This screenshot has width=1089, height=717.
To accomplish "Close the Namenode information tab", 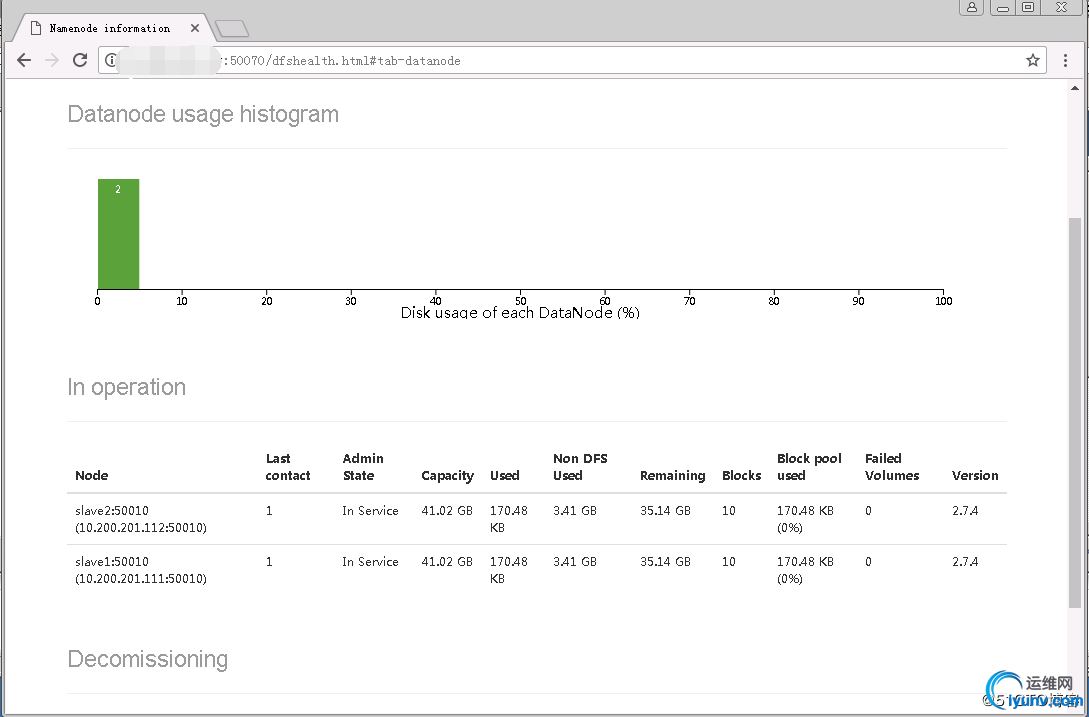I will pyautogui.click(x=194, y=28).
